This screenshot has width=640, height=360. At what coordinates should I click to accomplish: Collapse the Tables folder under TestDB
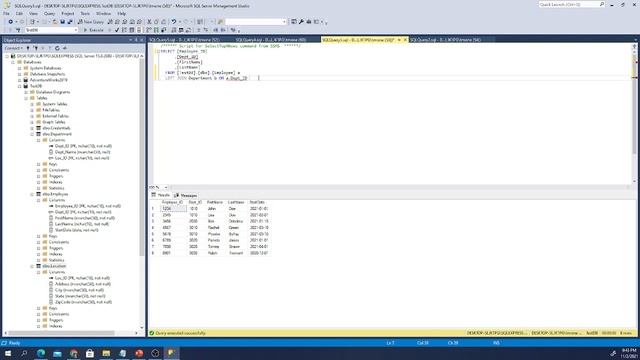click(26, 98)
